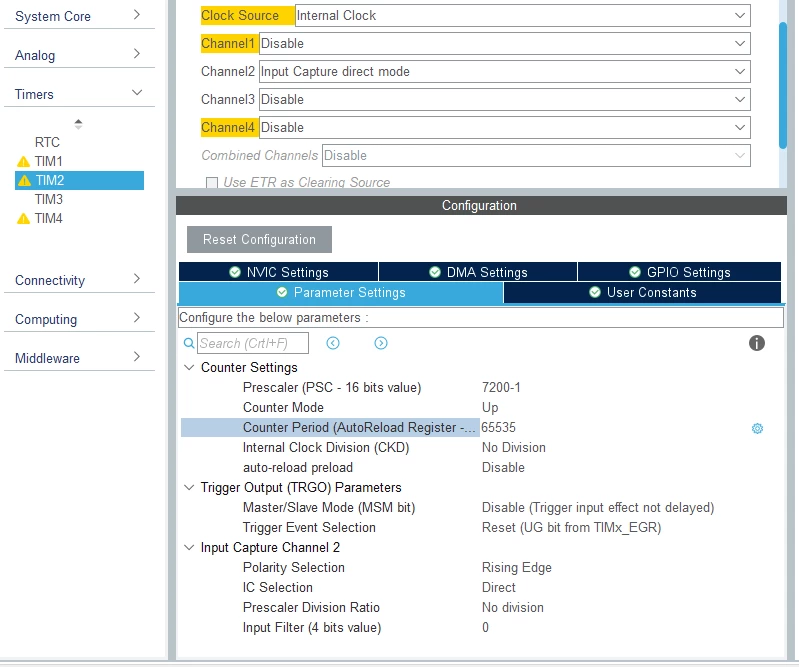The image size is (799, 667).
Task: Open the Channel2 Input Capture dropdown
Action: (504, 71)
